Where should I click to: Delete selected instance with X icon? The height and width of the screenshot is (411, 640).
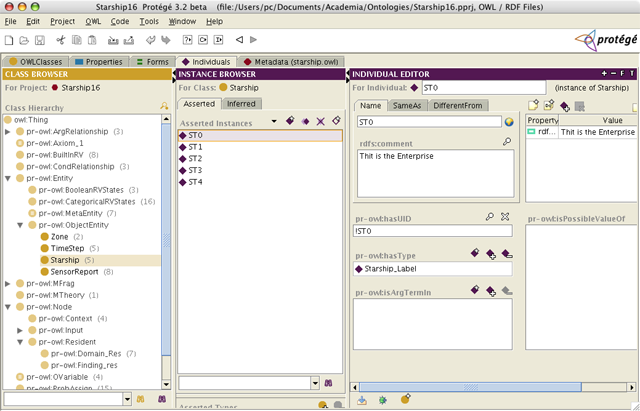pyautogui.click(x=320, y=121)
